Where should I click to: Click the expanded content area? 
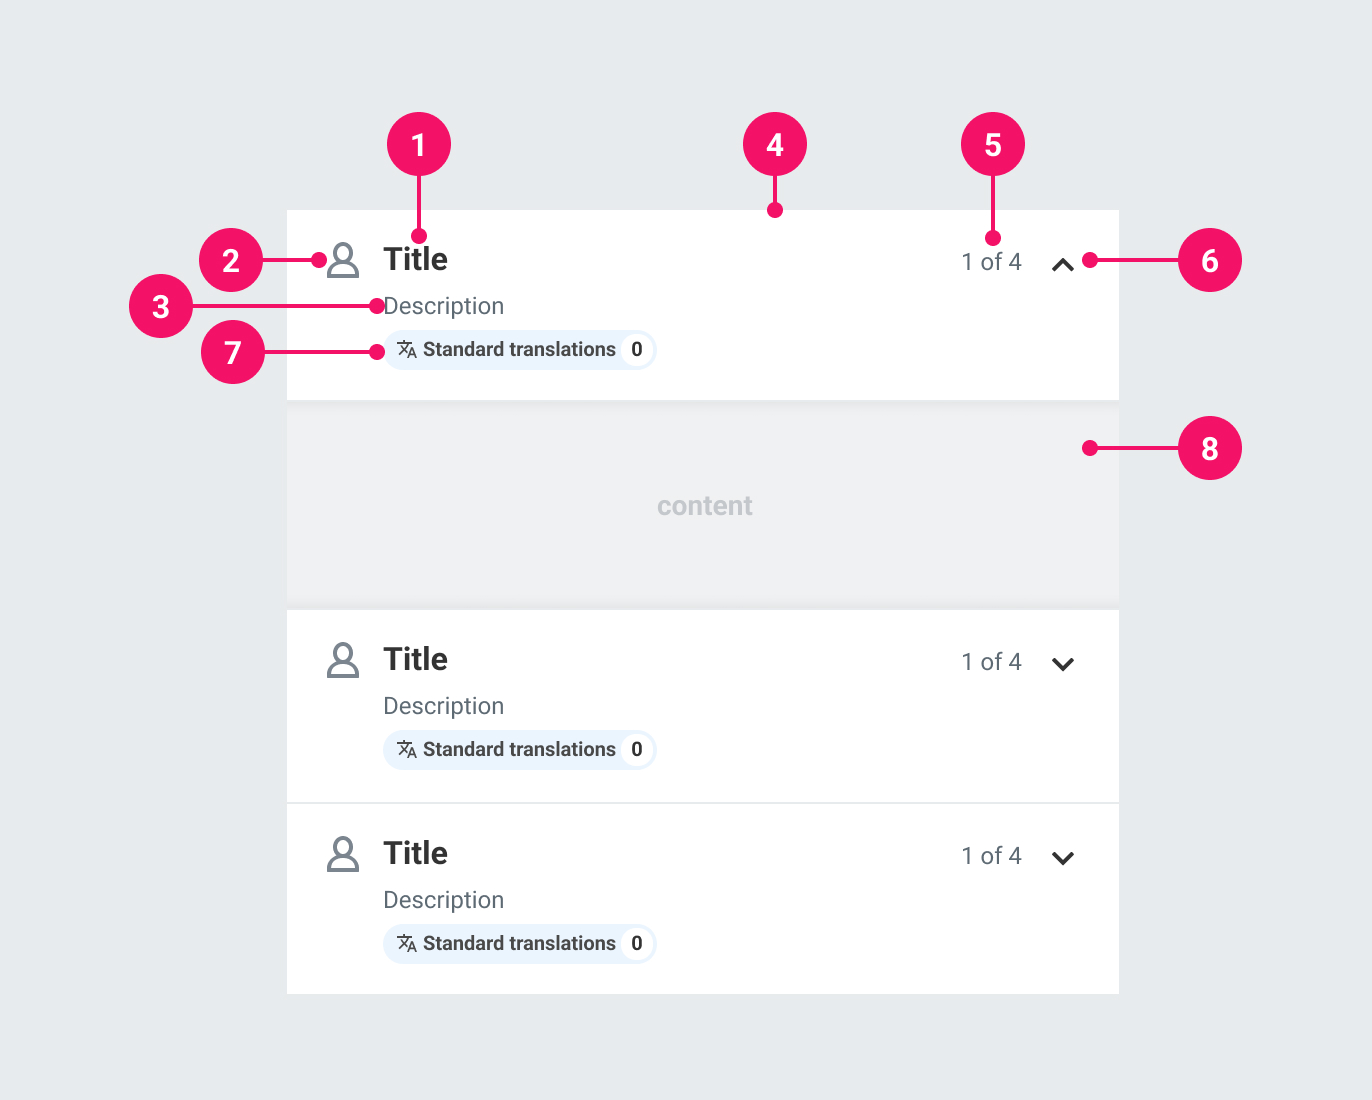[703, 506]
